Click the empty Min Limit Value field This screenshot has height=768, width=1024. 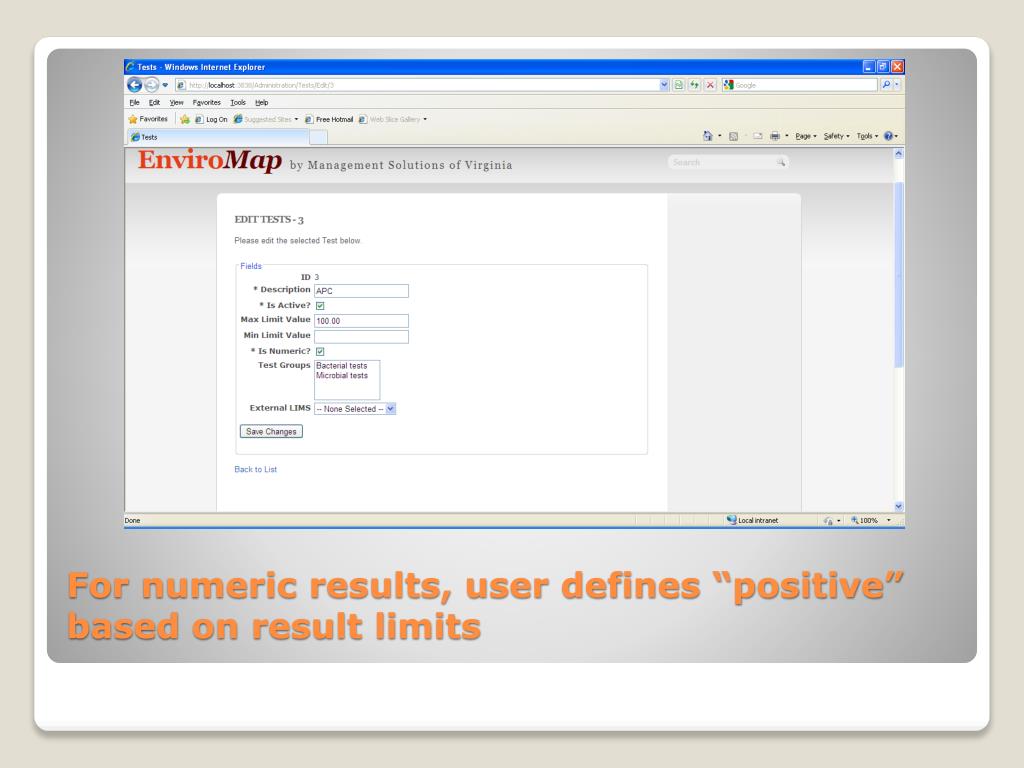coord(361,337)
